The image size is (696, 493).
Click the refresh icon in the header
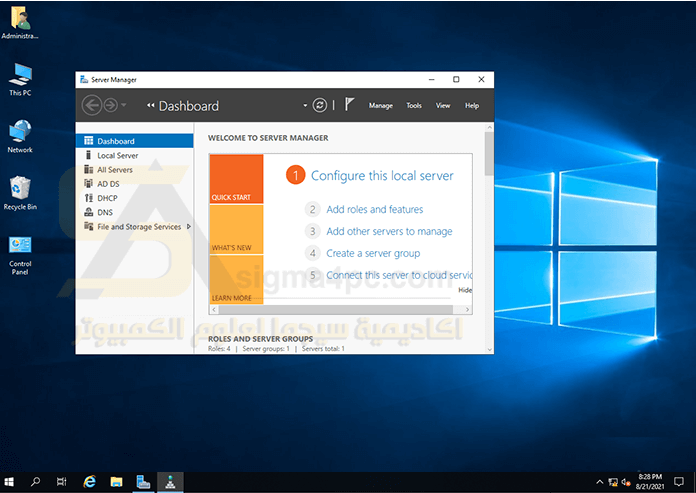point(320,106)
